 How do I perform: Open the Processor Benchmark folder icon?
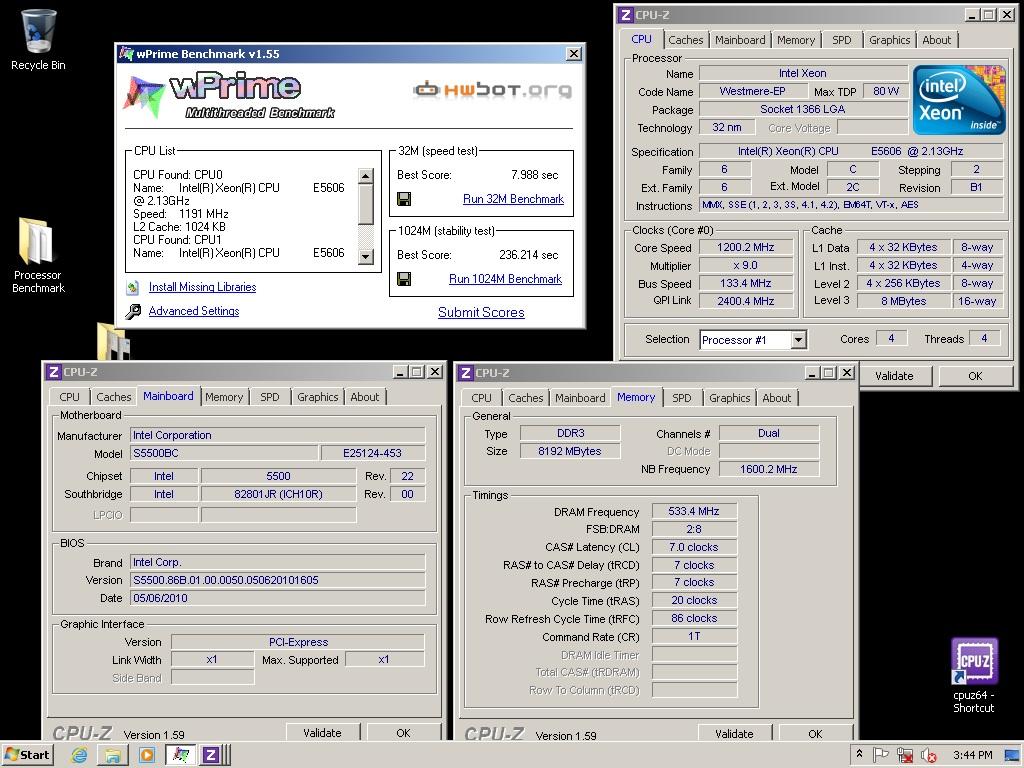[x=37, y=255]
